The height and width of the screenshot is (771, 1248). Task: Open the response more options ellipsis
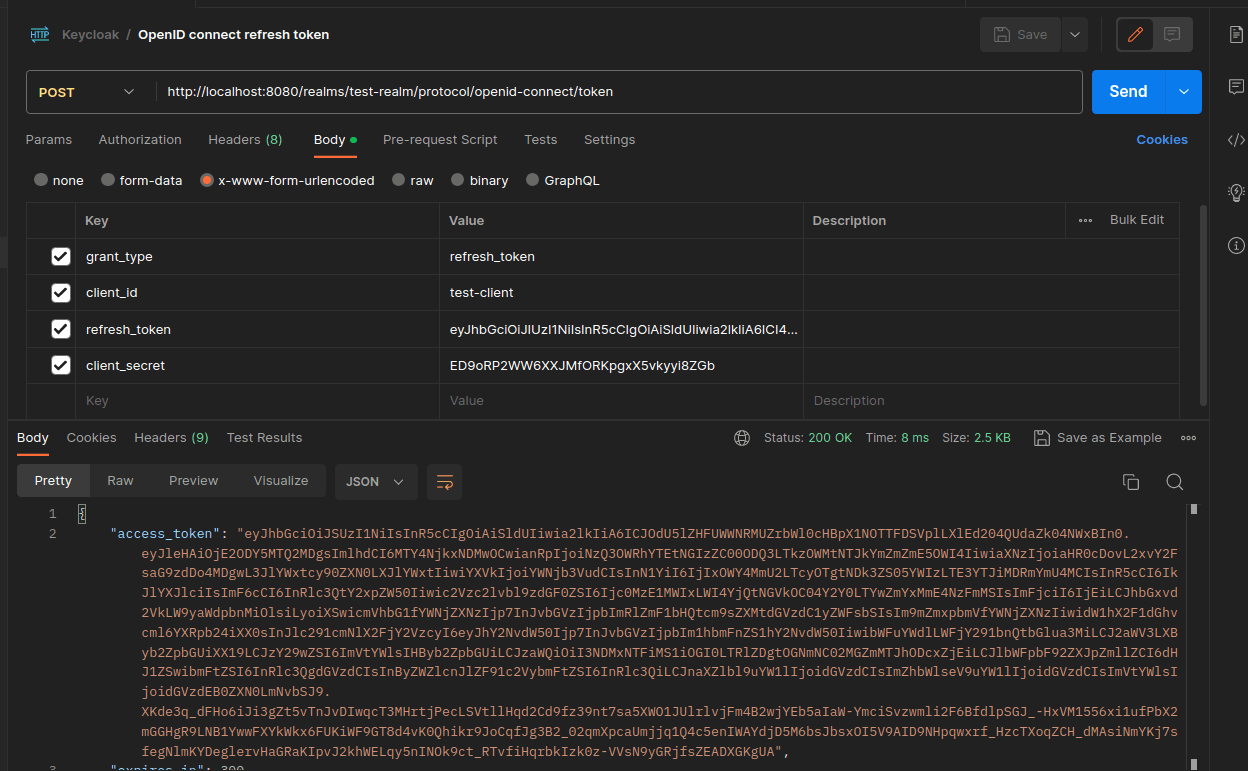point(1188,438)
